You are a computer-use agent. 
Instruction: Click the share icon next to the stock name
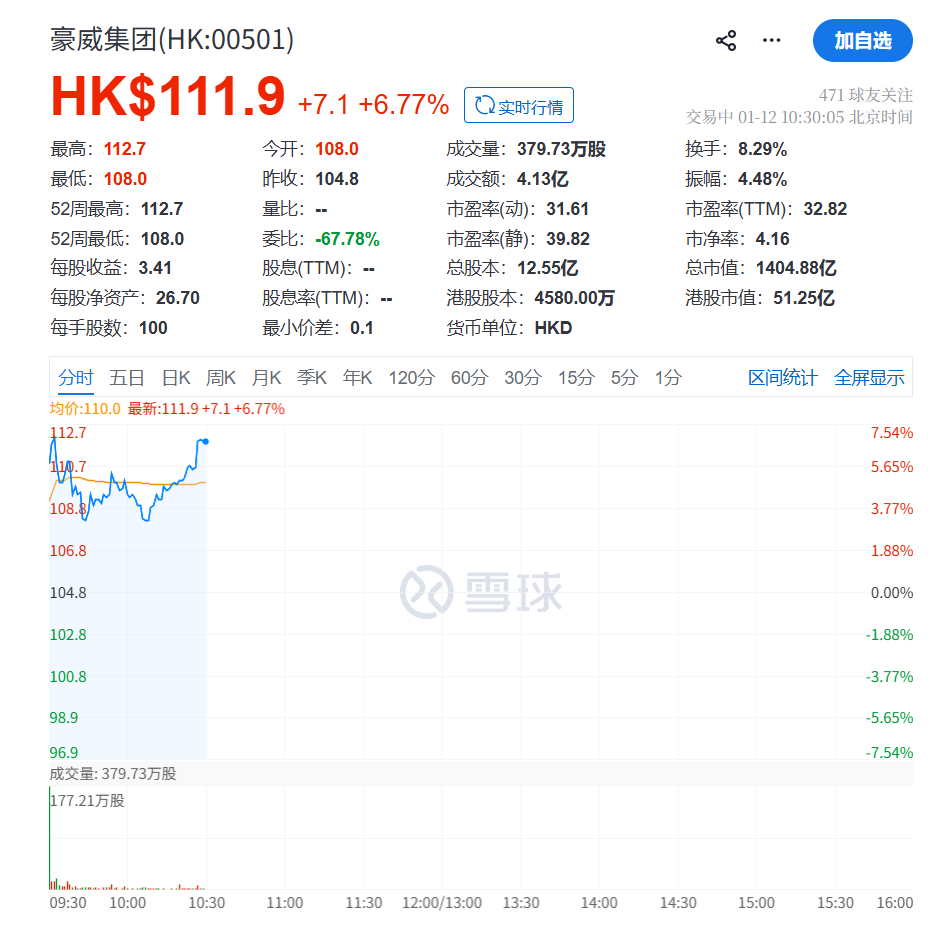726,39
